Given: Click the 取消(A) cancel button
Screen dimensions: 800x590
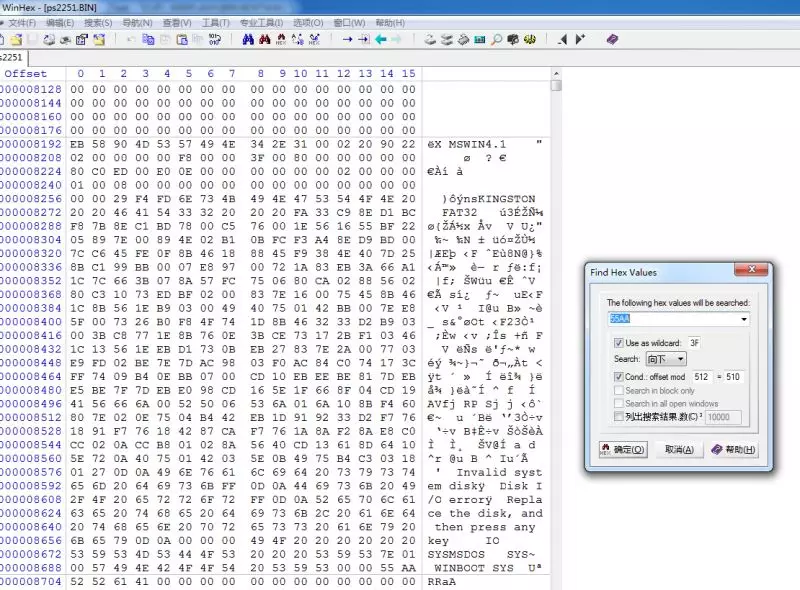Looking at the screenshot, I should (x=679, y=449).
